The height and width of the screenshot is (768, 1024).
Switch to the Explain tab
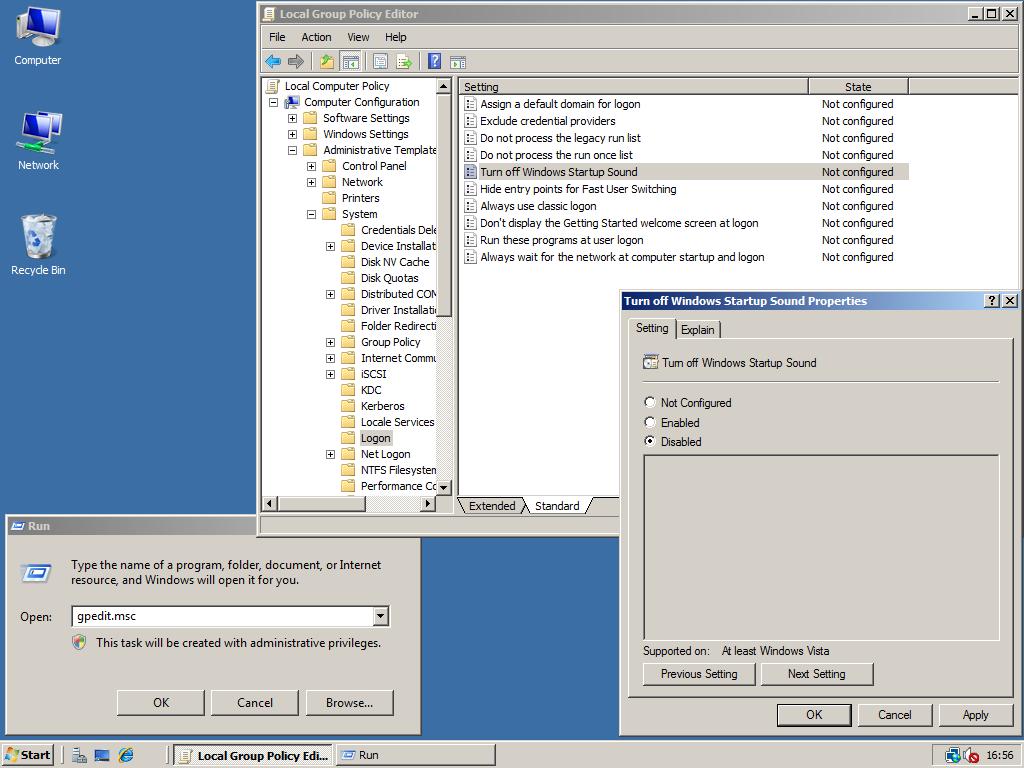697,330
